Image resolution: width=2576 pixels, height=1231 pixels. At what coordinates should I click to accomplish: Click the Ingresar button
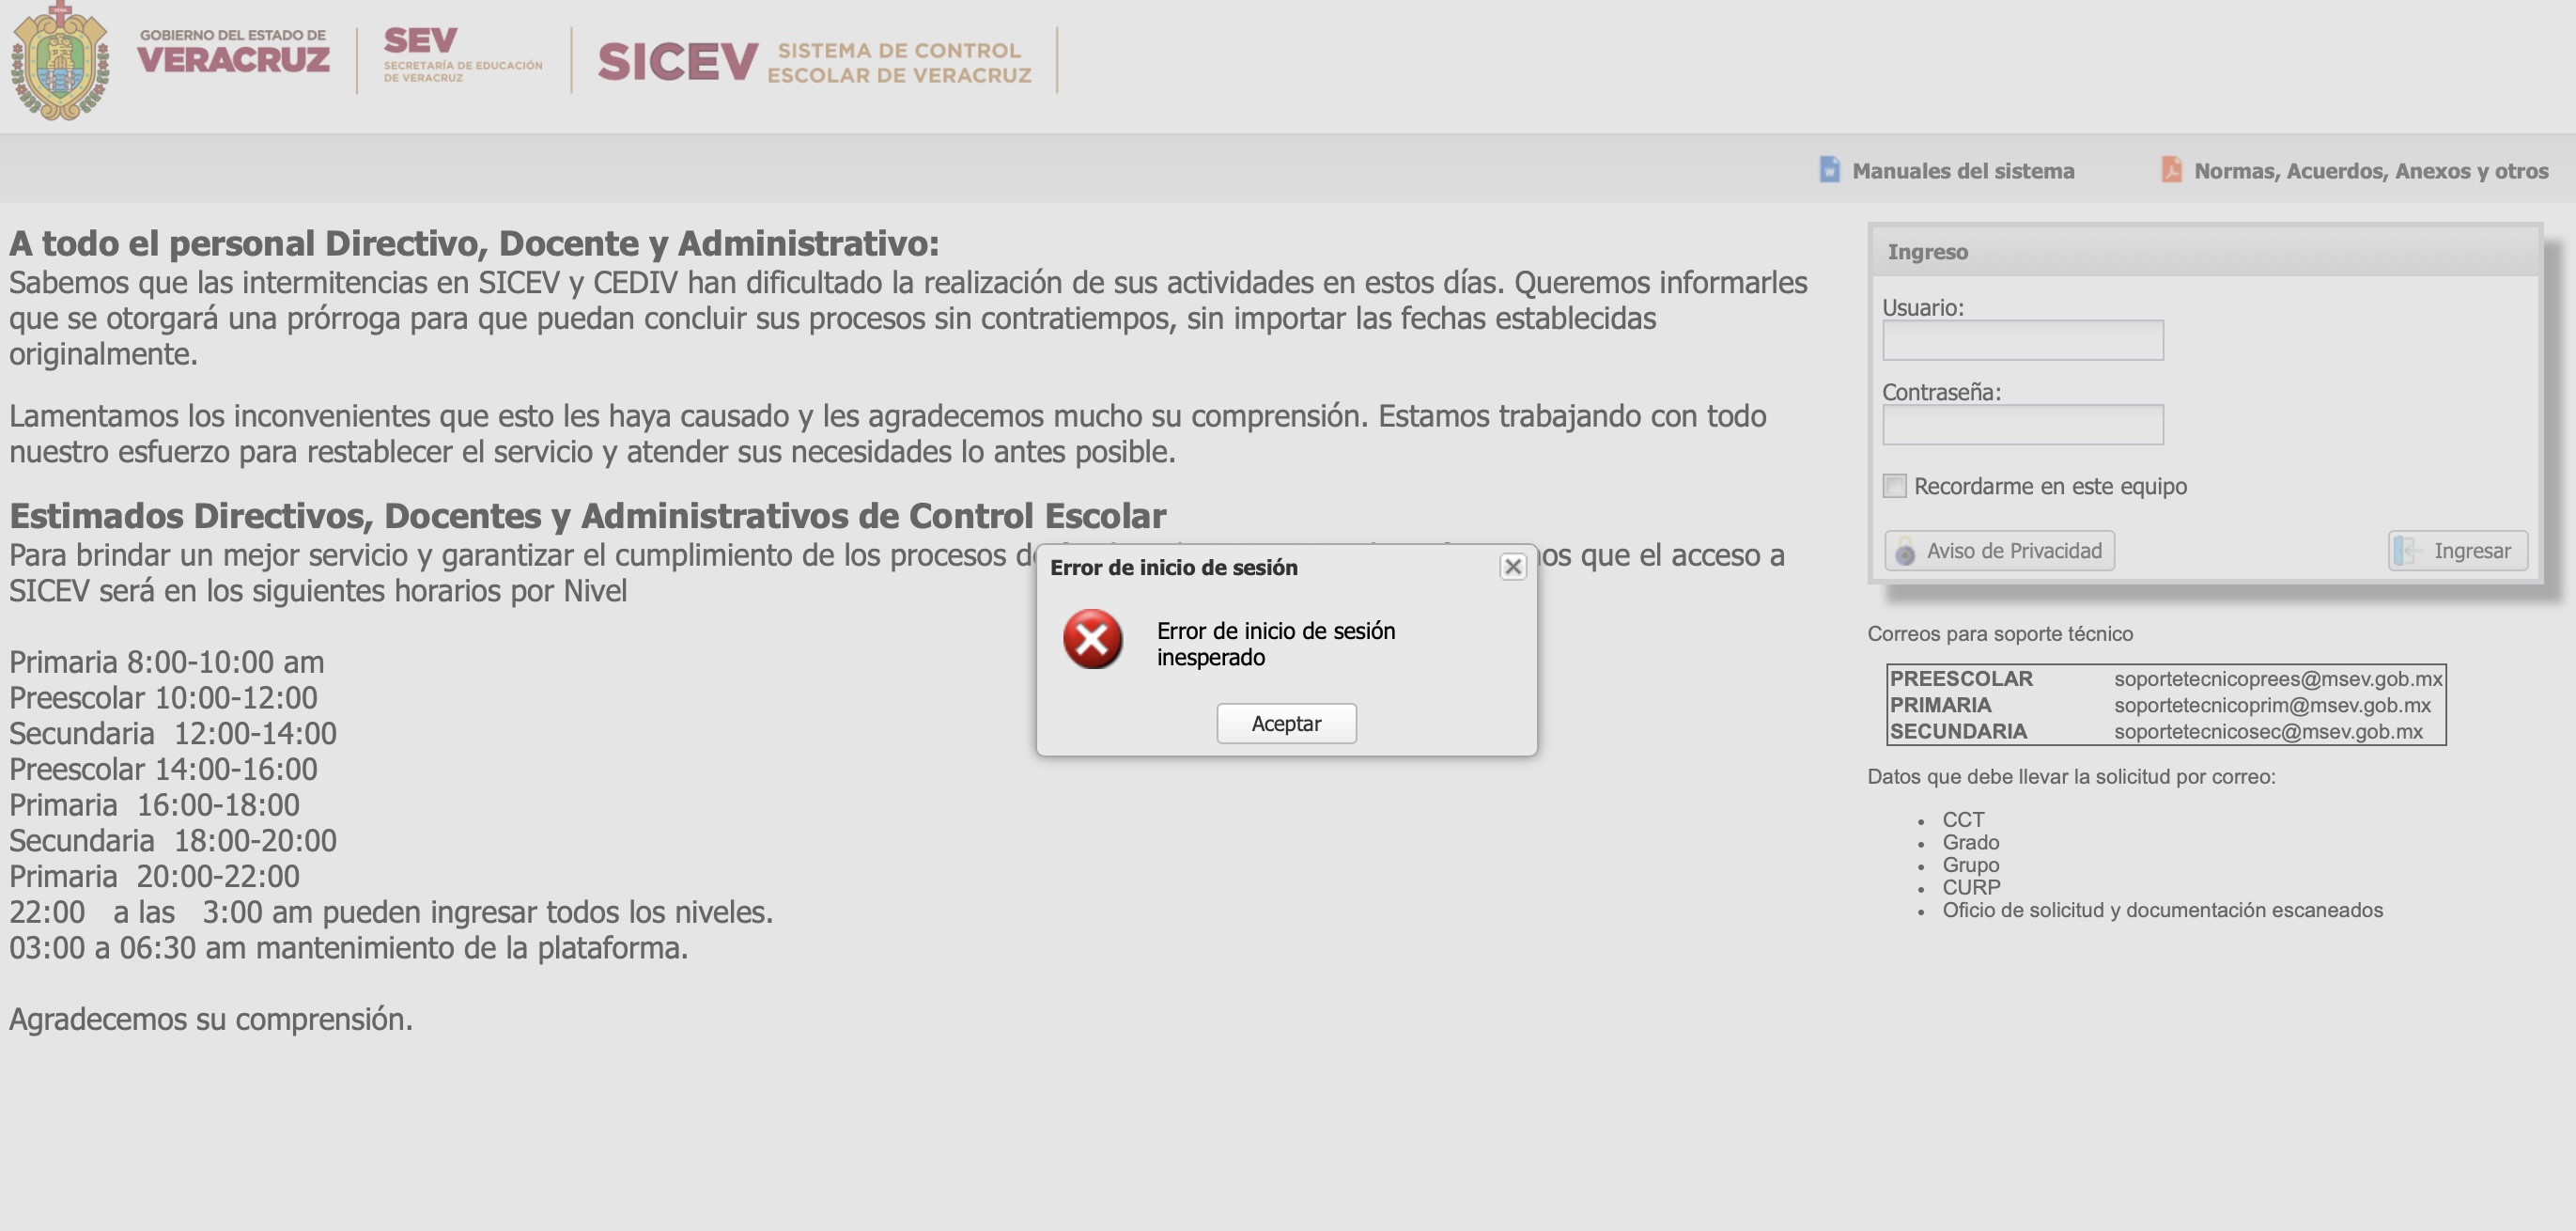(2457, 551)
